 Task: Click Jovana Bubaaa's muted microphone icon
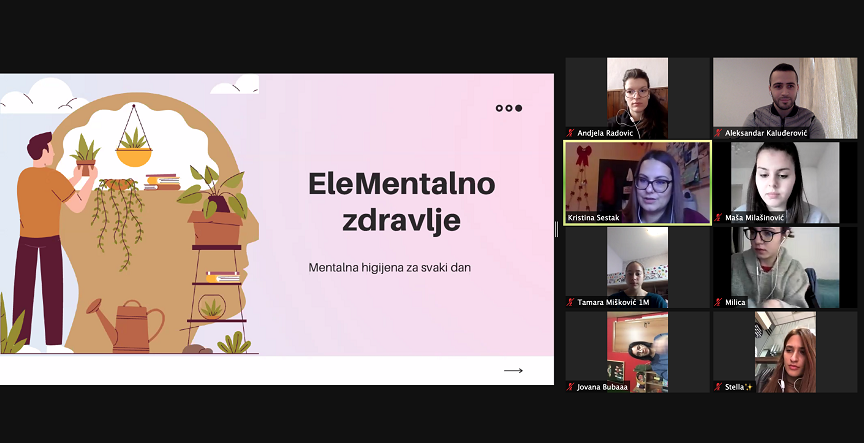click(x=571, y=387)
